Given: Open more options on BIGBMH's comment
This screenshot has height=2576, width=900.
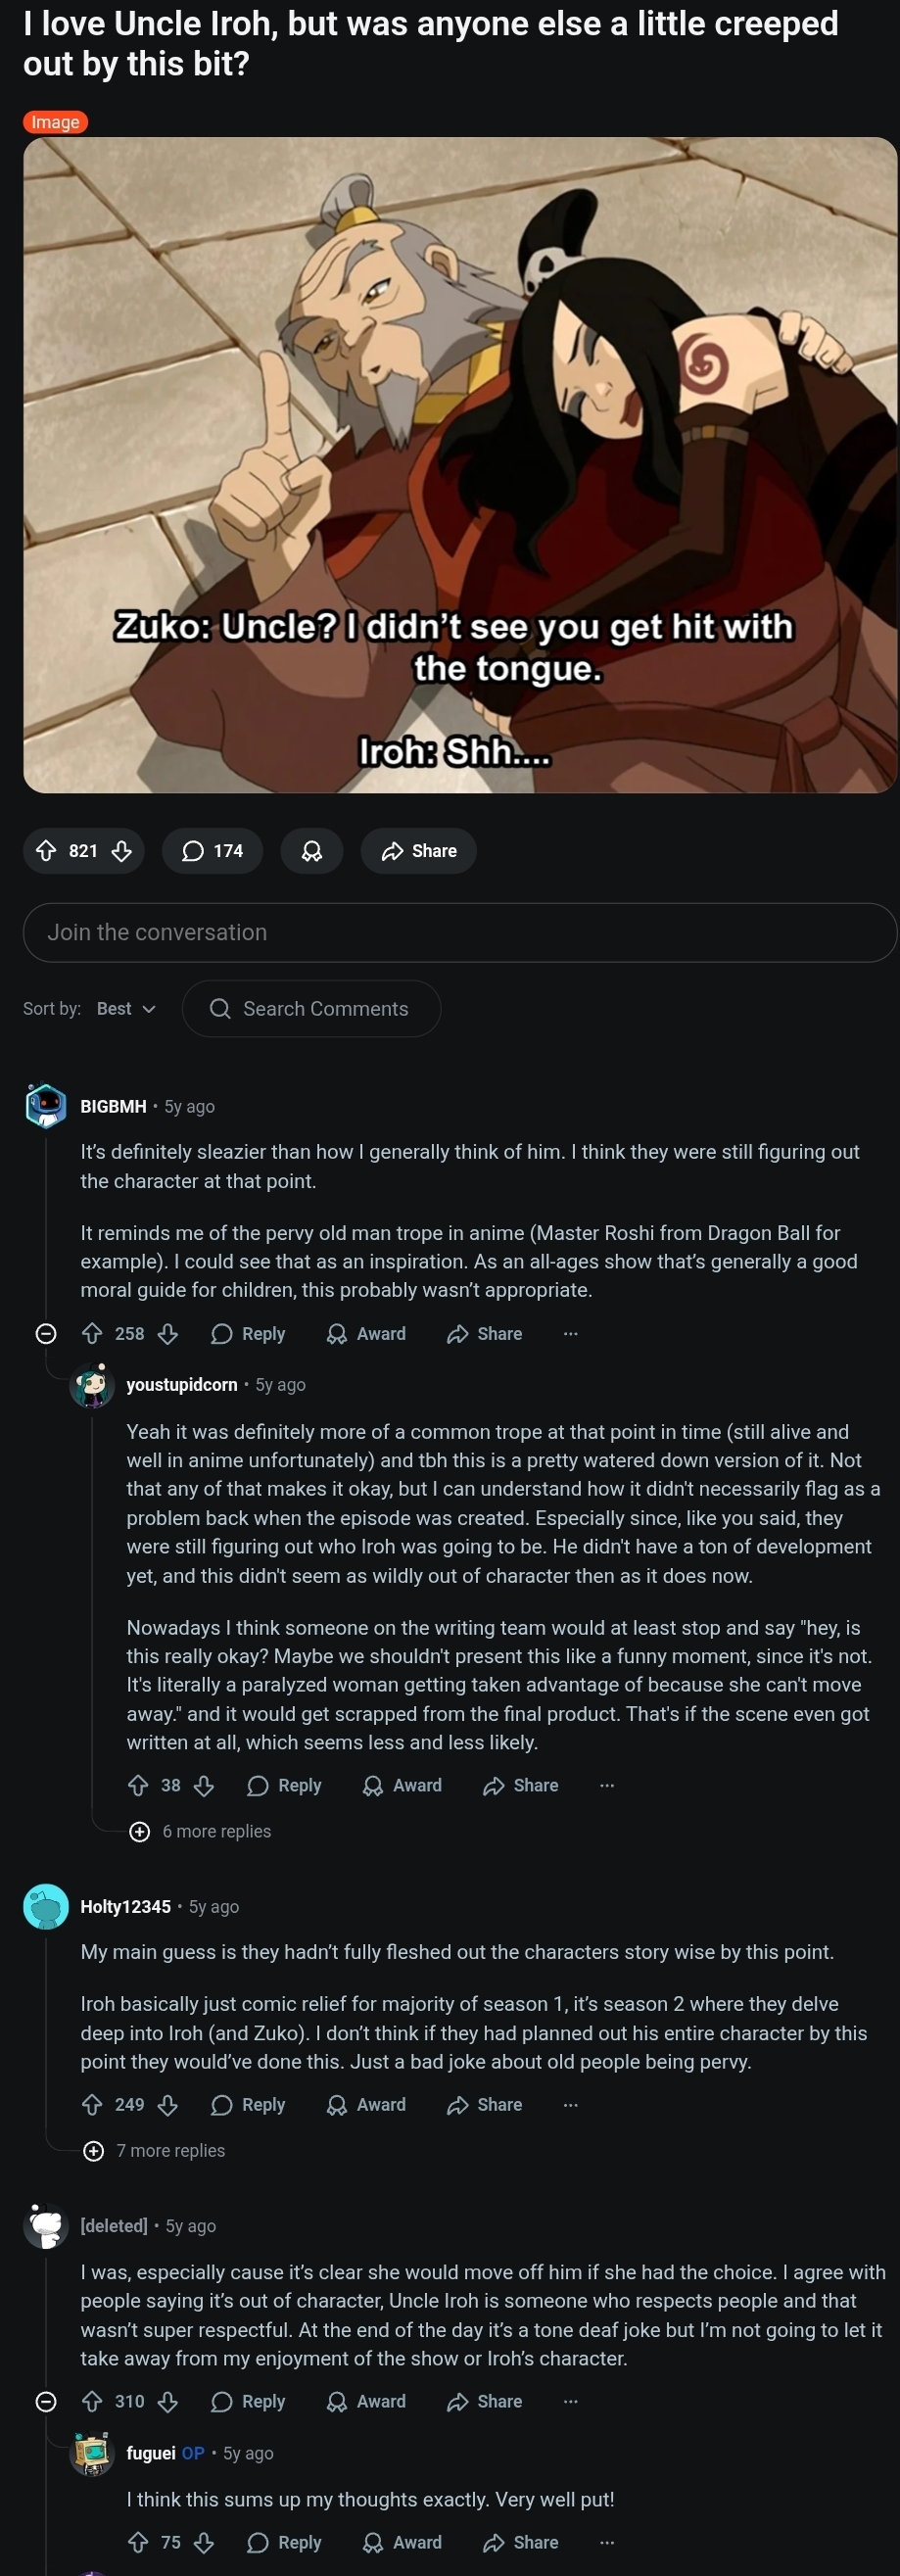Looking at the screenshot, I should click(571, 1333).
